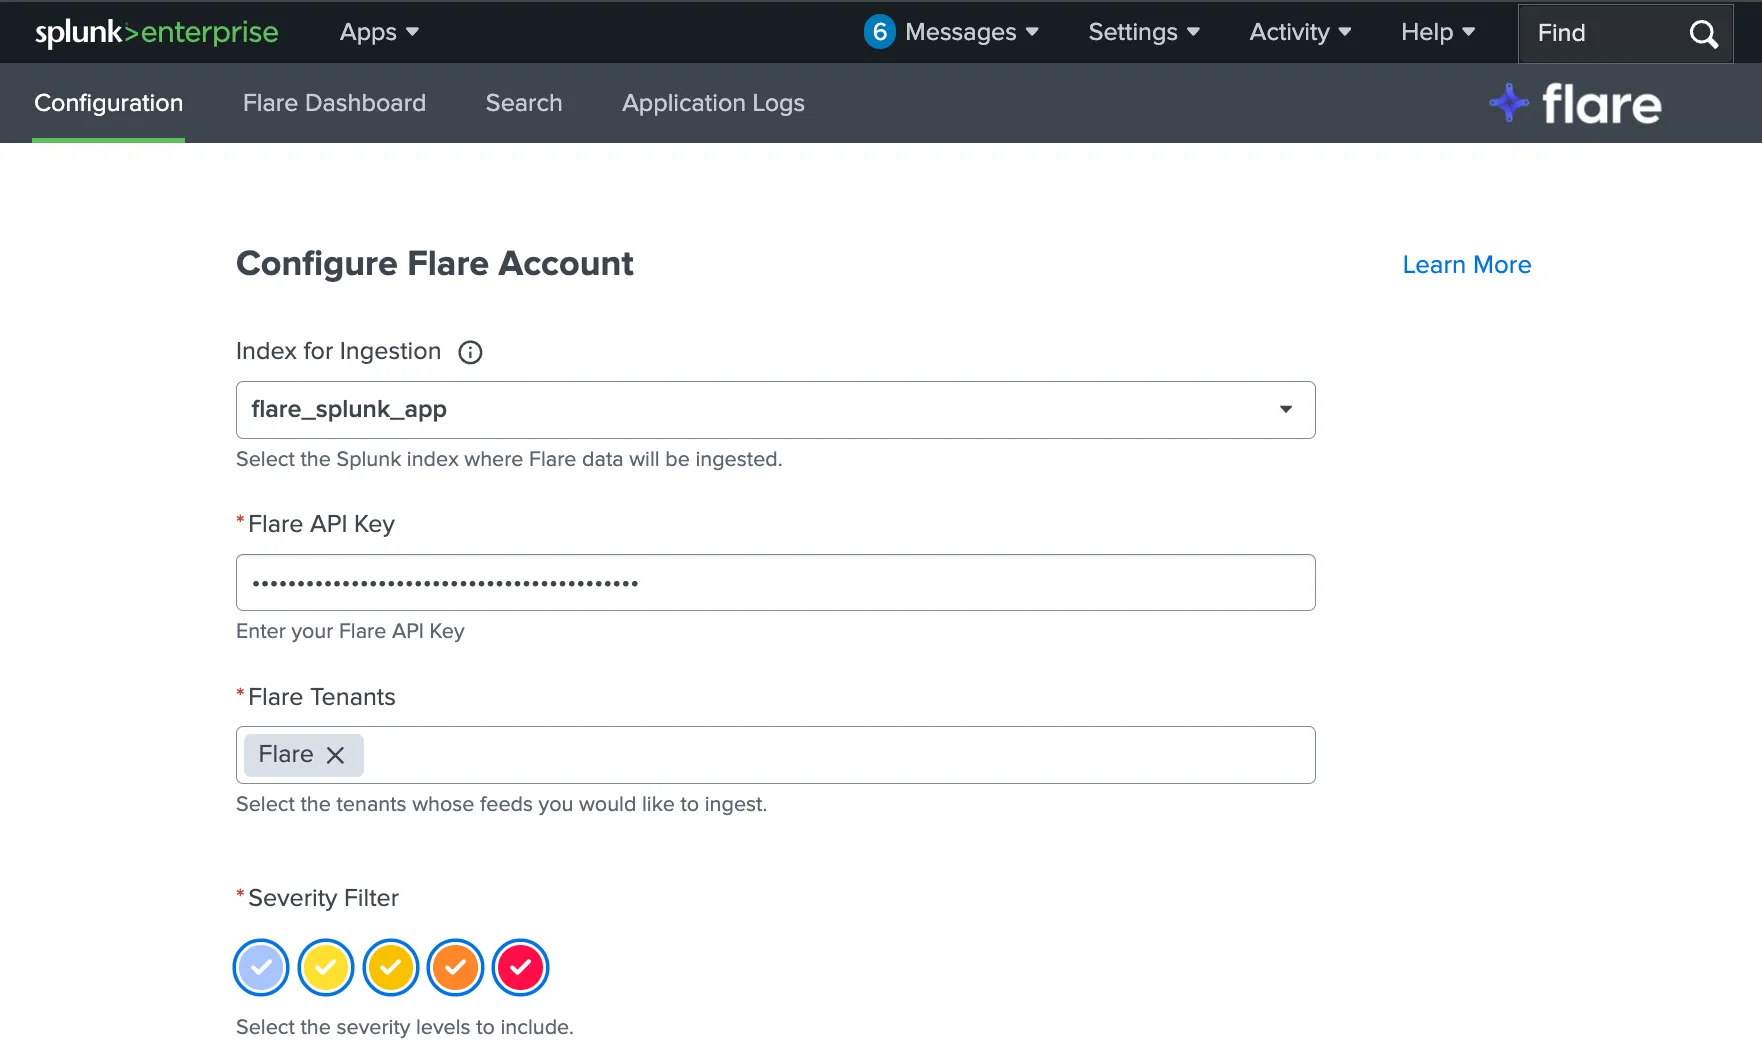Open the Index for Ingestion dropdown

point(776,410)
